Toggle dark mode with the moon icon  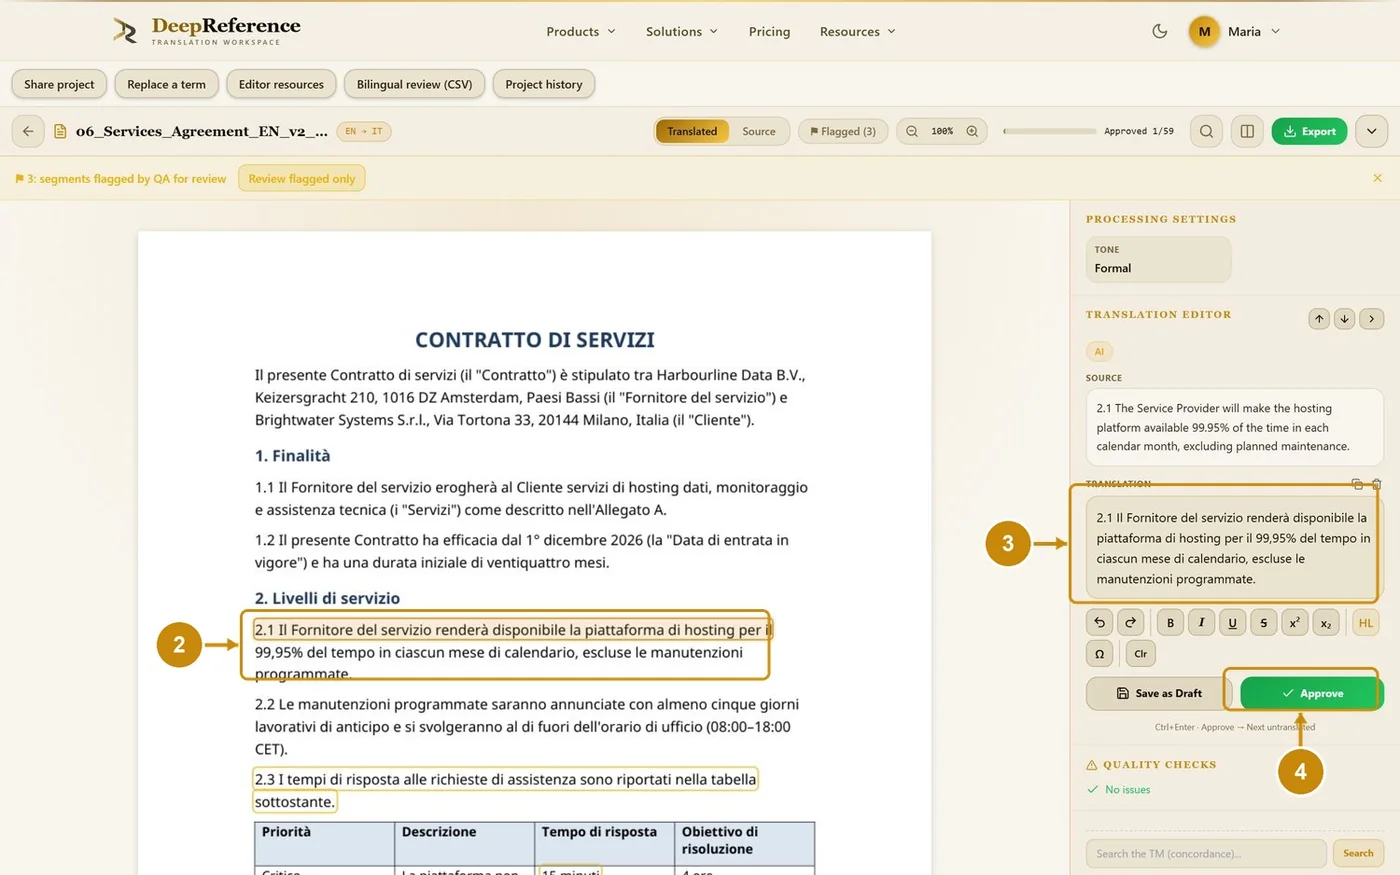[x=1160, y=31]
